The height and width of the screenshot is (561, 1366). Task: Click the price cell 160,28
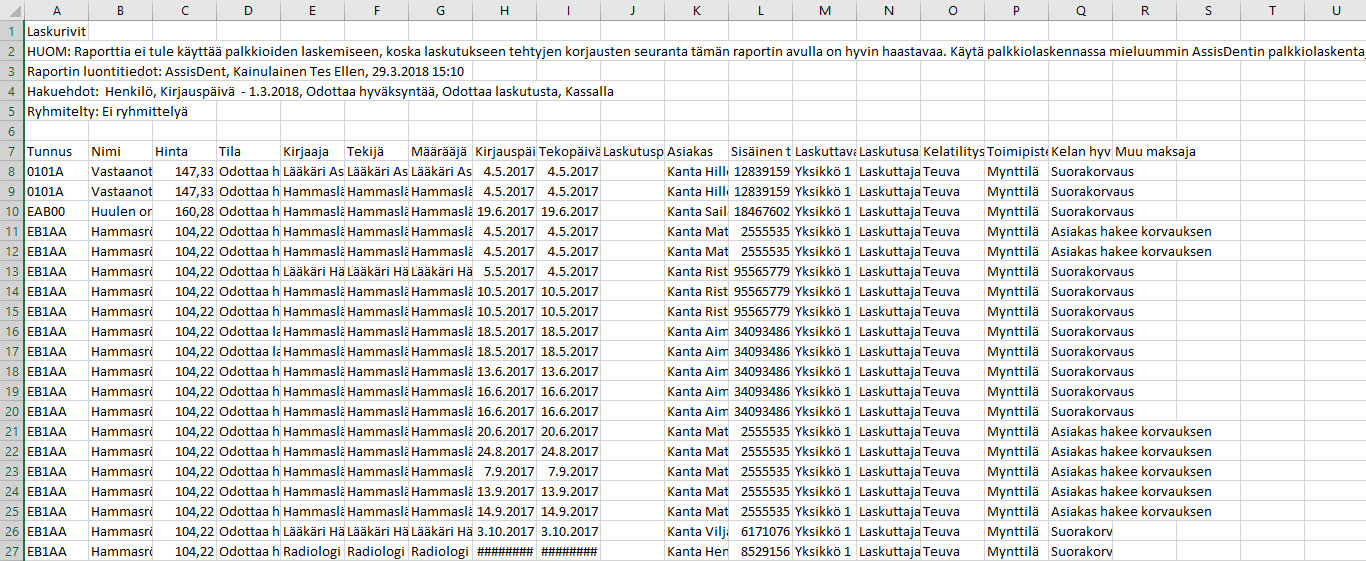(184, 211)
